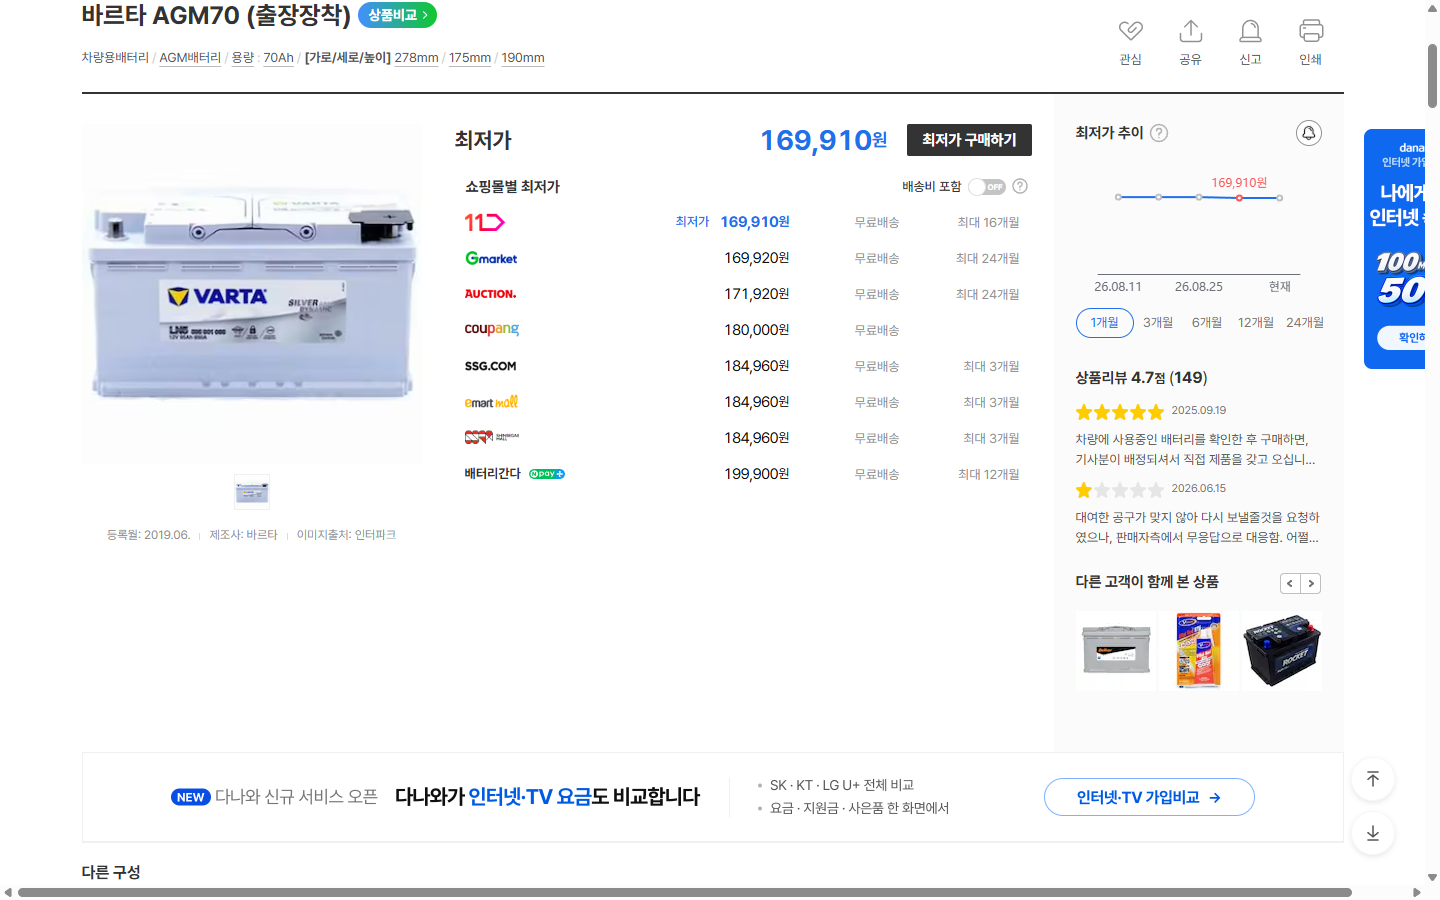Click the 11번가 최대 16개월 installment text

[988, 222]
